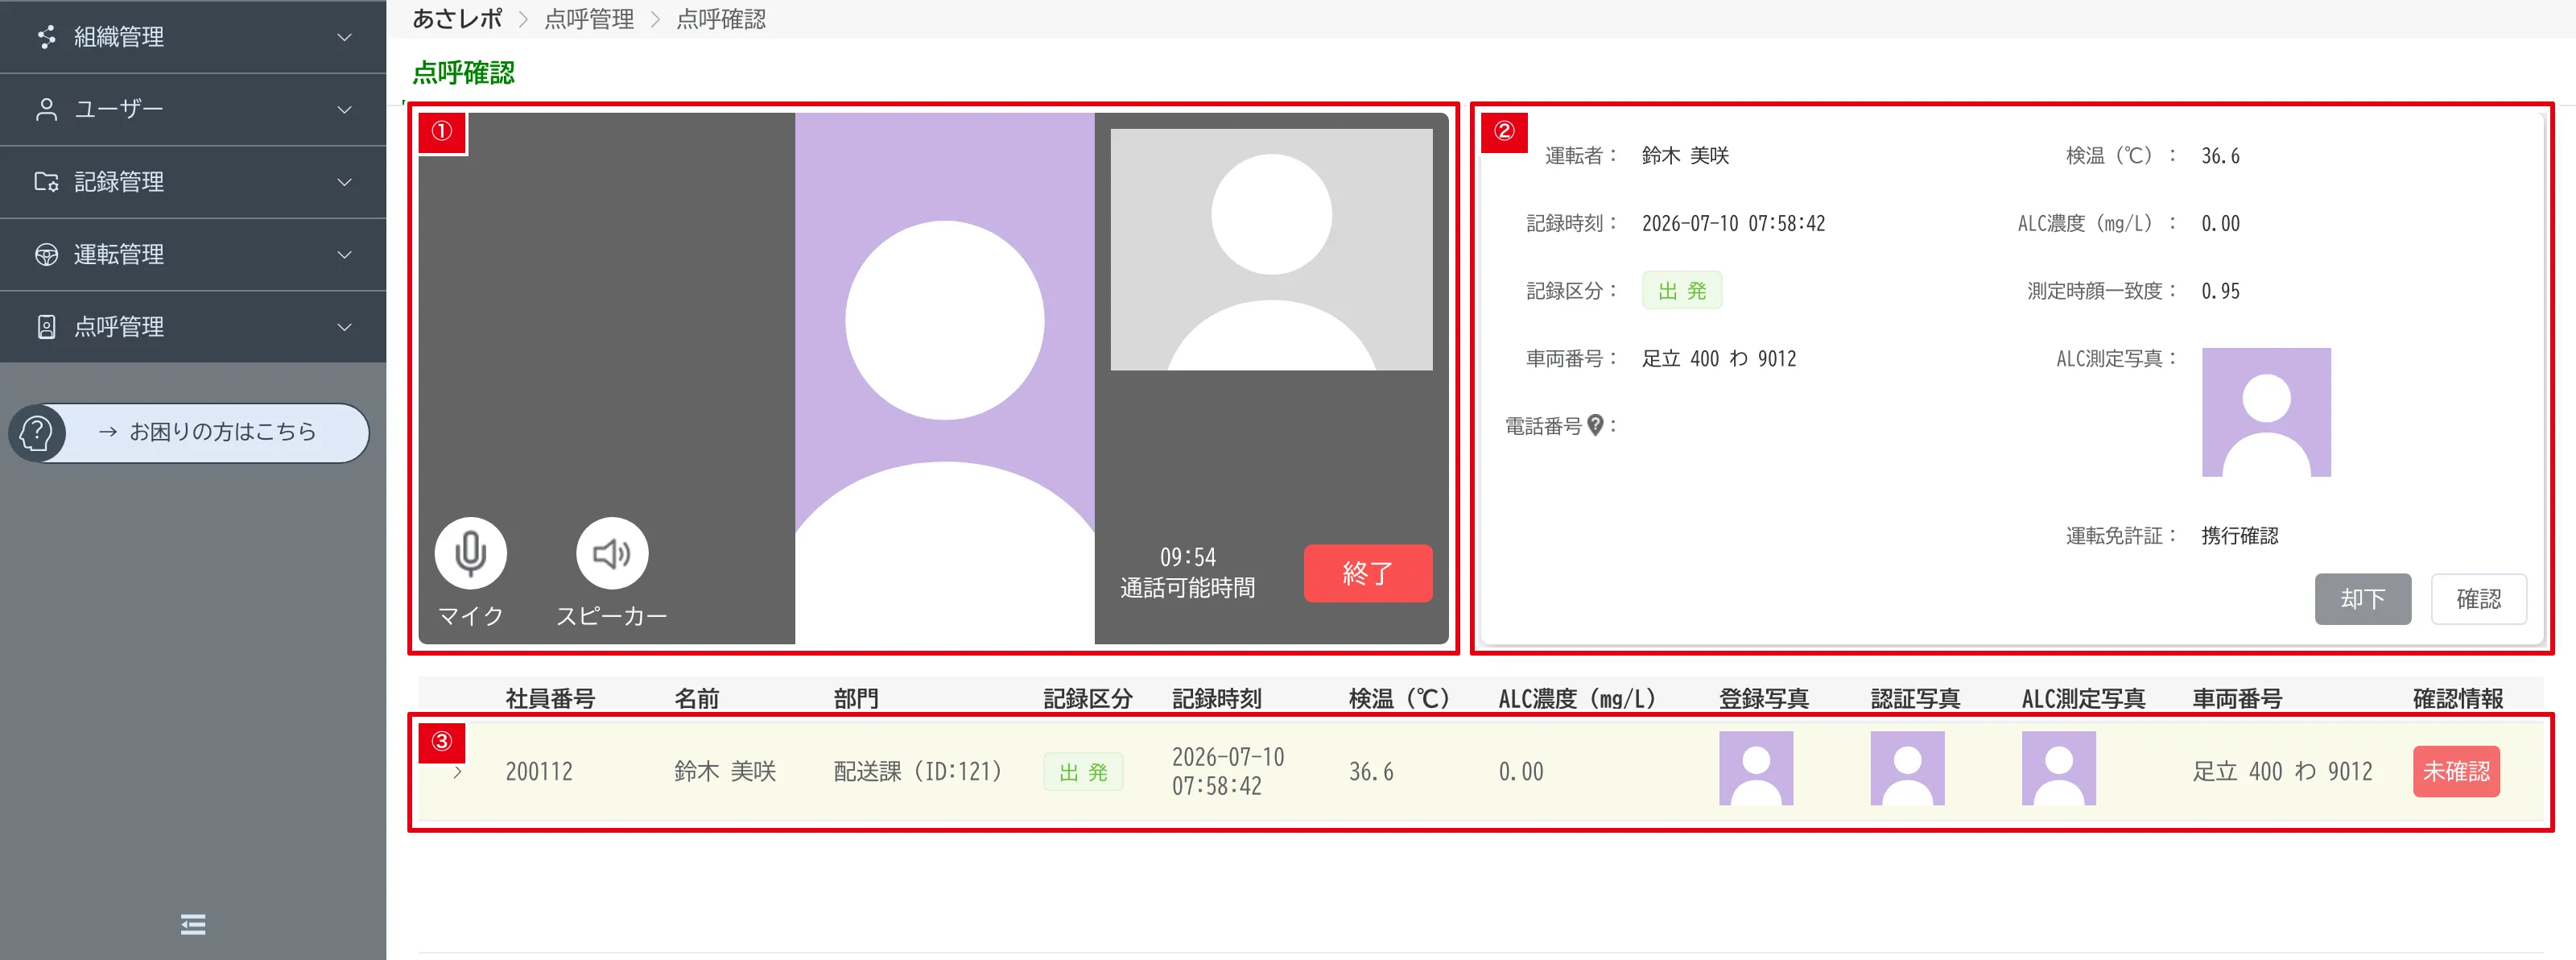This screenshot has width=2576, height=960.
Task: Open the ALC測定写真 thumbnail in the table row
Action: tap(2058, 768)
